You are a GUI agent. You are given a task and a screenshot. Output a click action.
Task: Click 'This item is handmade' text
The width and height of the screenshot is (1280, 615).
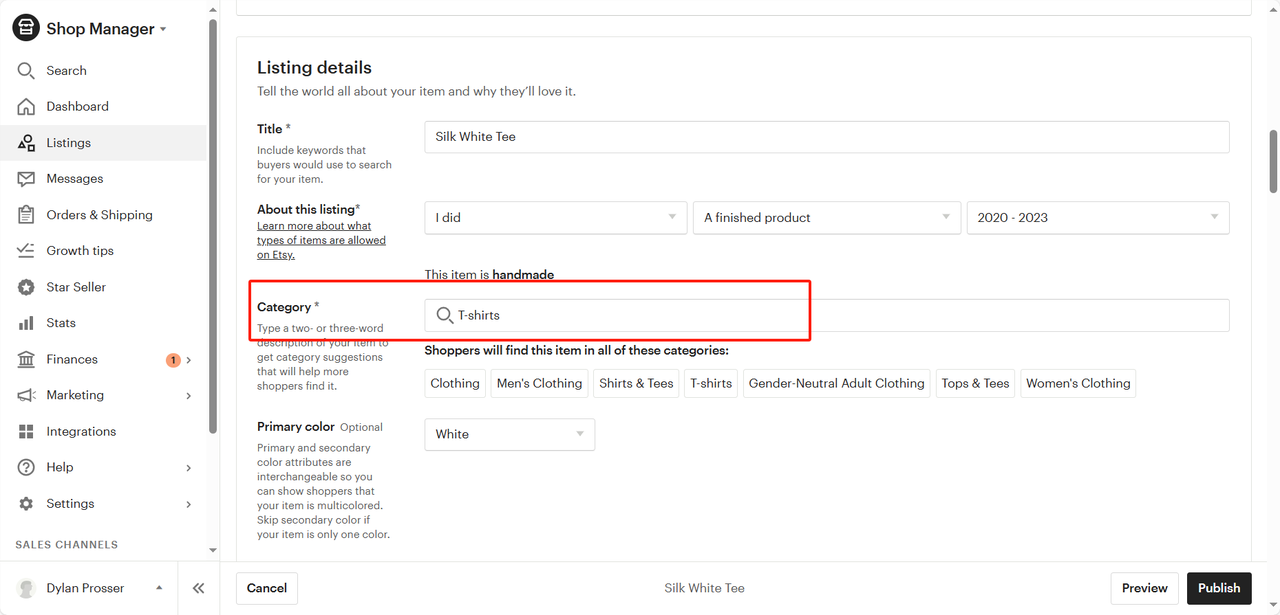point(489,275)
